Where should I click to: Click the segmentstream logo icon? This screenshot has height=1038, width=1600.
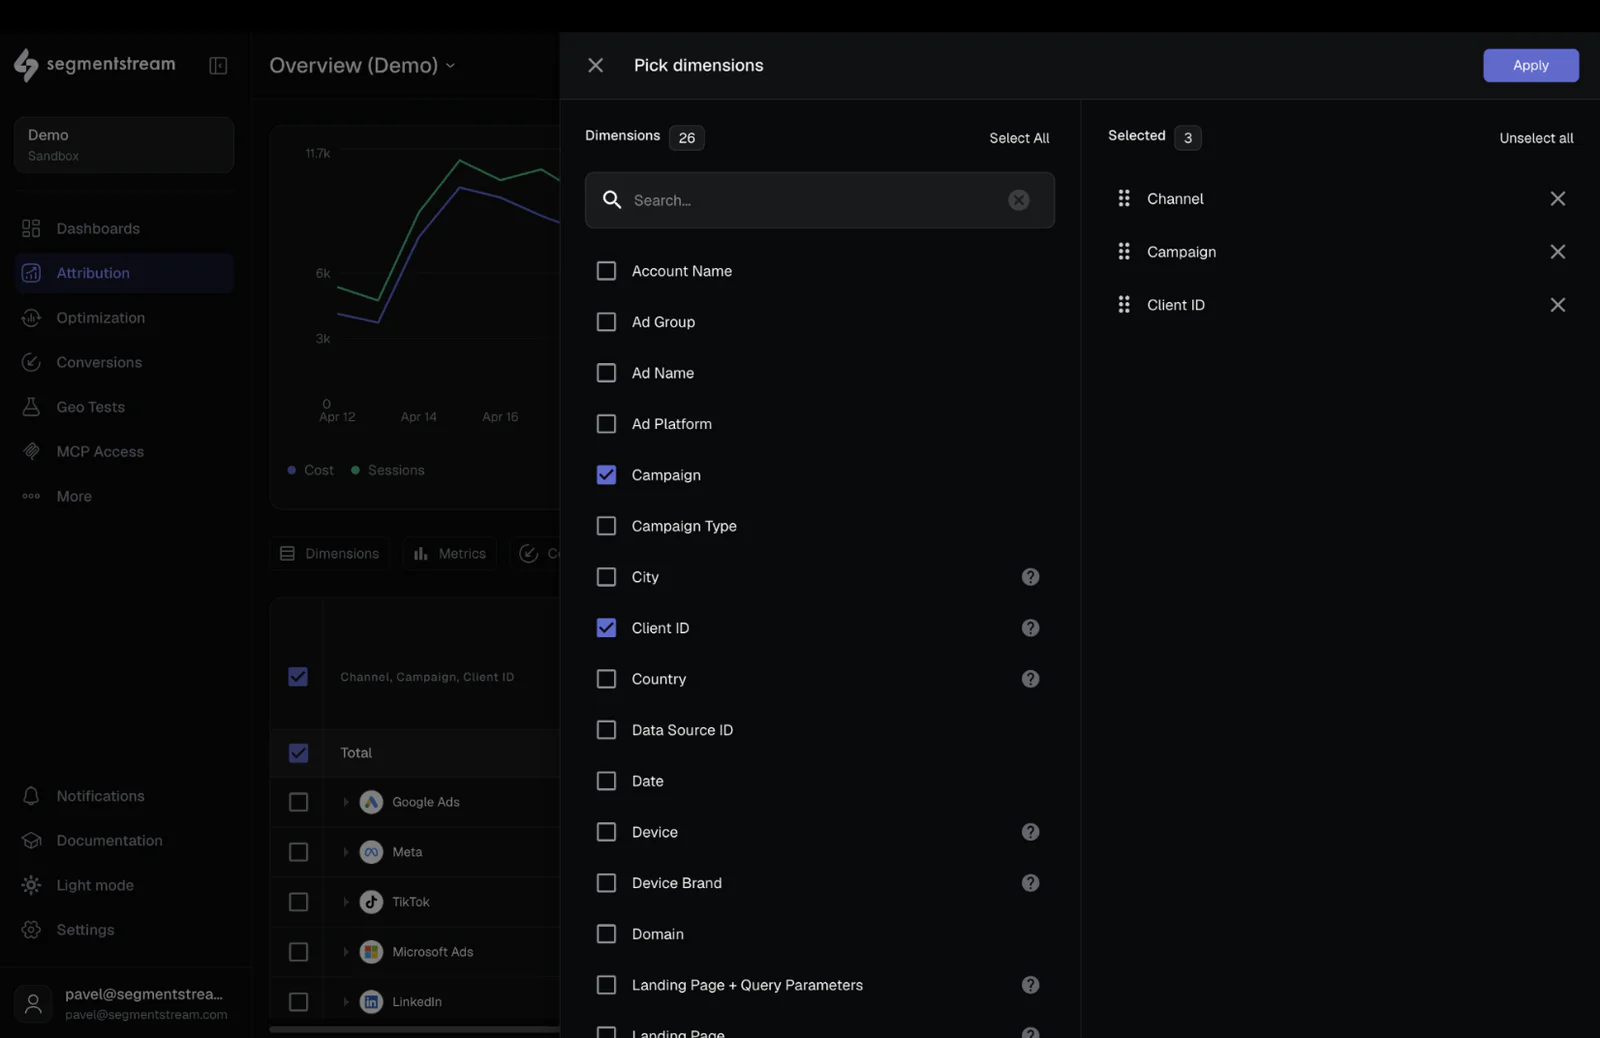point(26,65)
